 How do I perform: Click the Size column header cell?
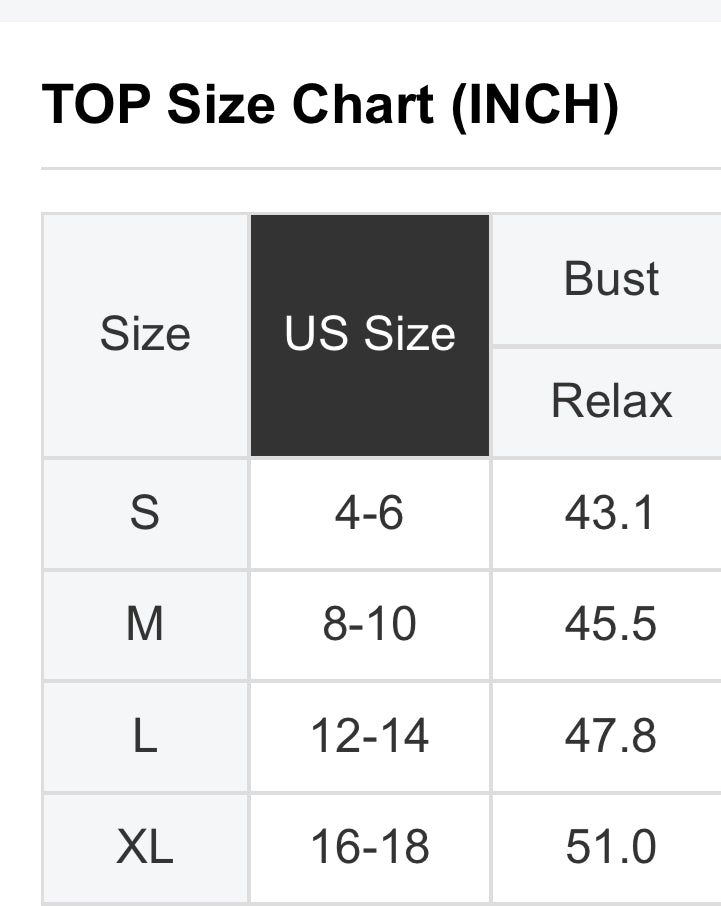click(x=145, y=335)
